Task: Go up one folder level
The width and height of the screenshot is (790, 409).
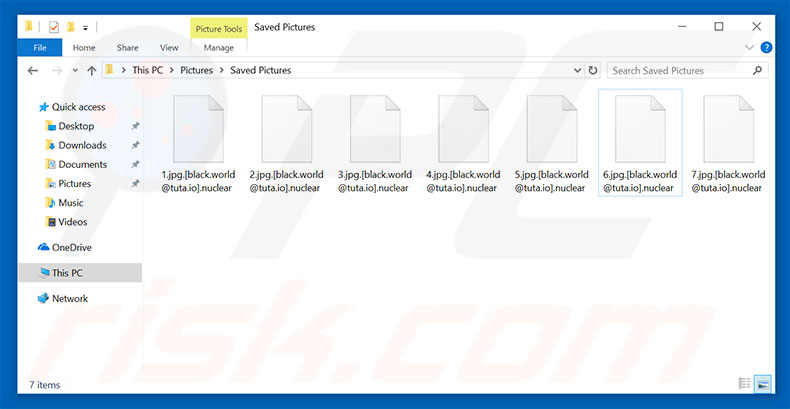Action: [x=92, y=71]
